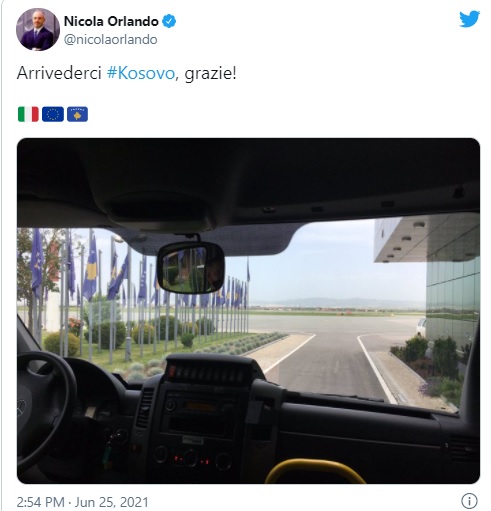Open the @nicolaorlando handle
This screenshot has width=491, height=511.
[x=110, y=40]
